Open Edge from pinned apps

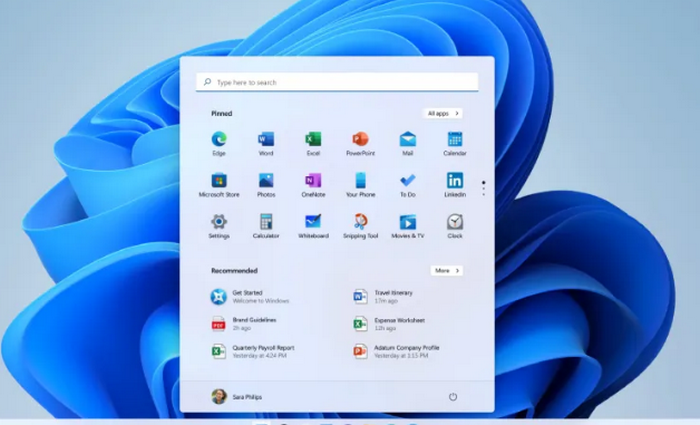(x=219, y=143)
